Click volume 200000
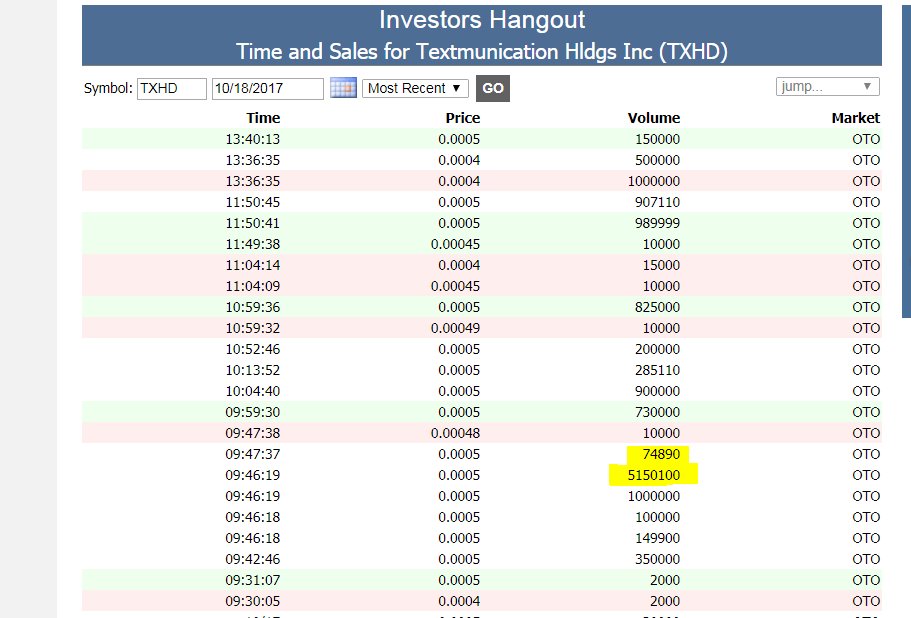 point(657,349)
